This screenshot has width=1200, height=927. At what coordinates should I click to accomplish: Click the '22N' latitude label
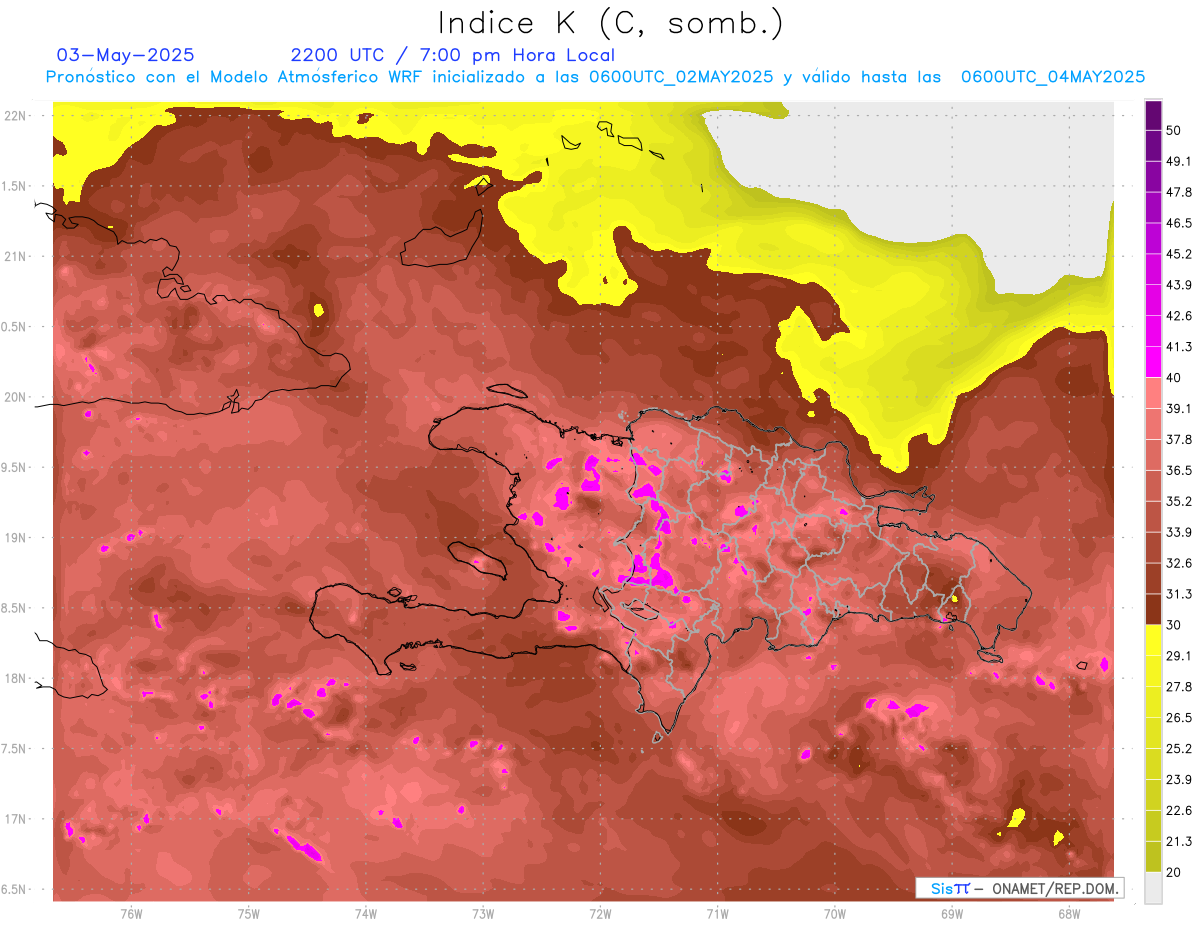tap(15, 116)
